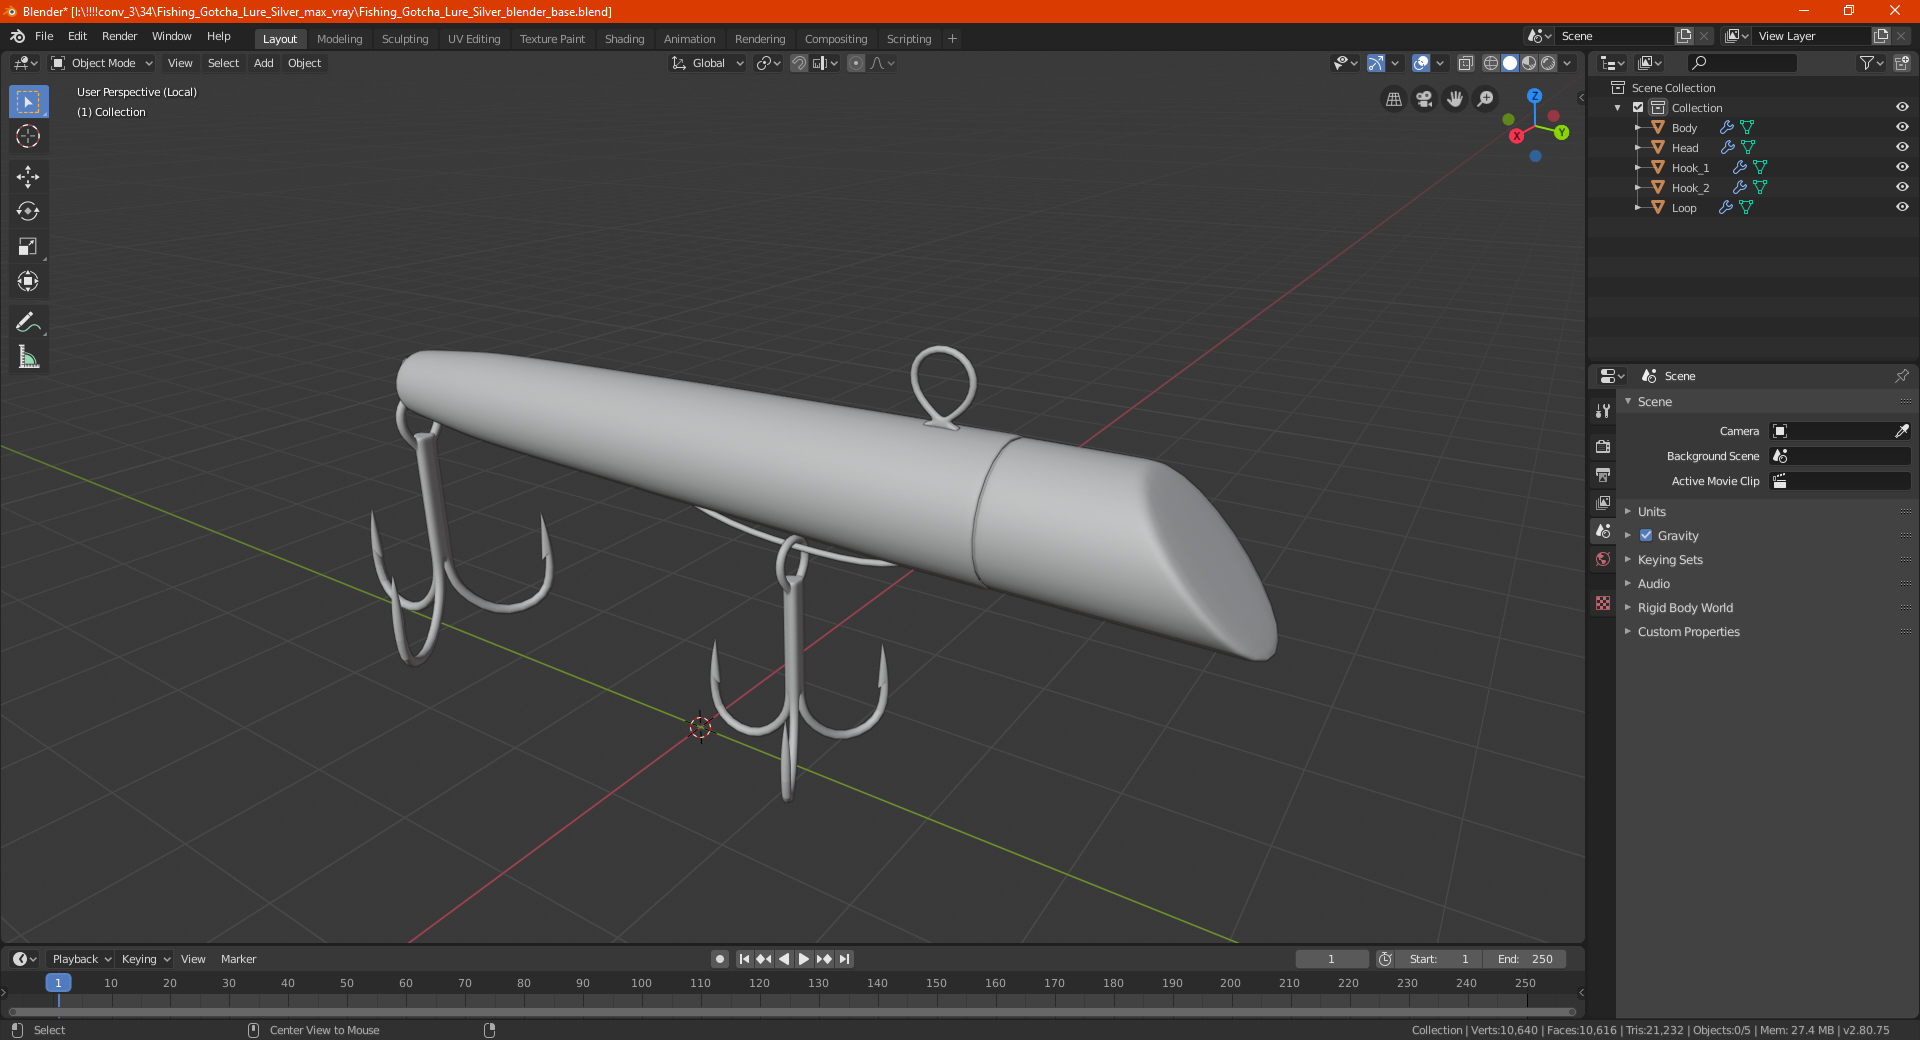Click the pan view hand icon
The image size is (1920, 1040).
(1455, 99)
